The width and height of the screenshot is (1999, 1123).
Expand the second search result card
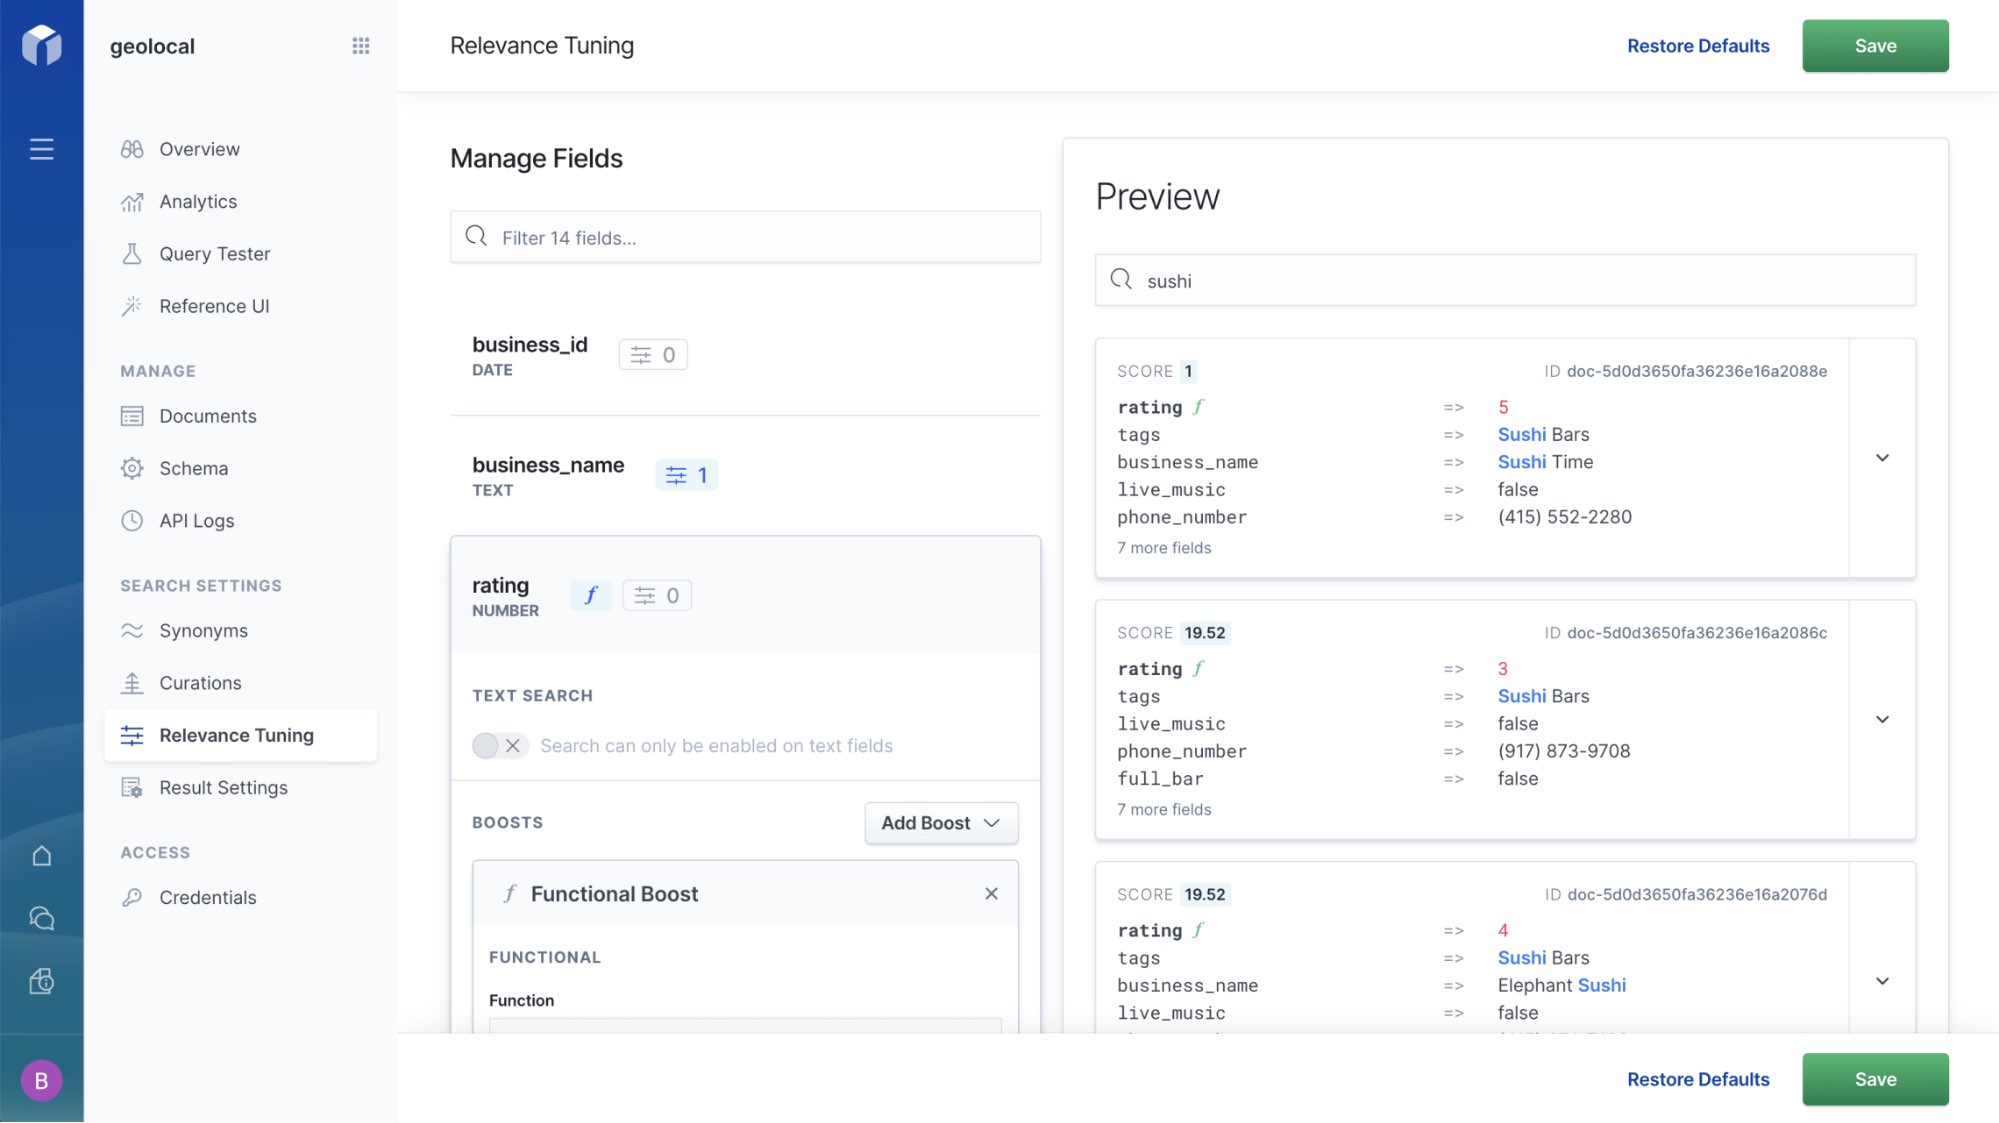point(1881,718)
